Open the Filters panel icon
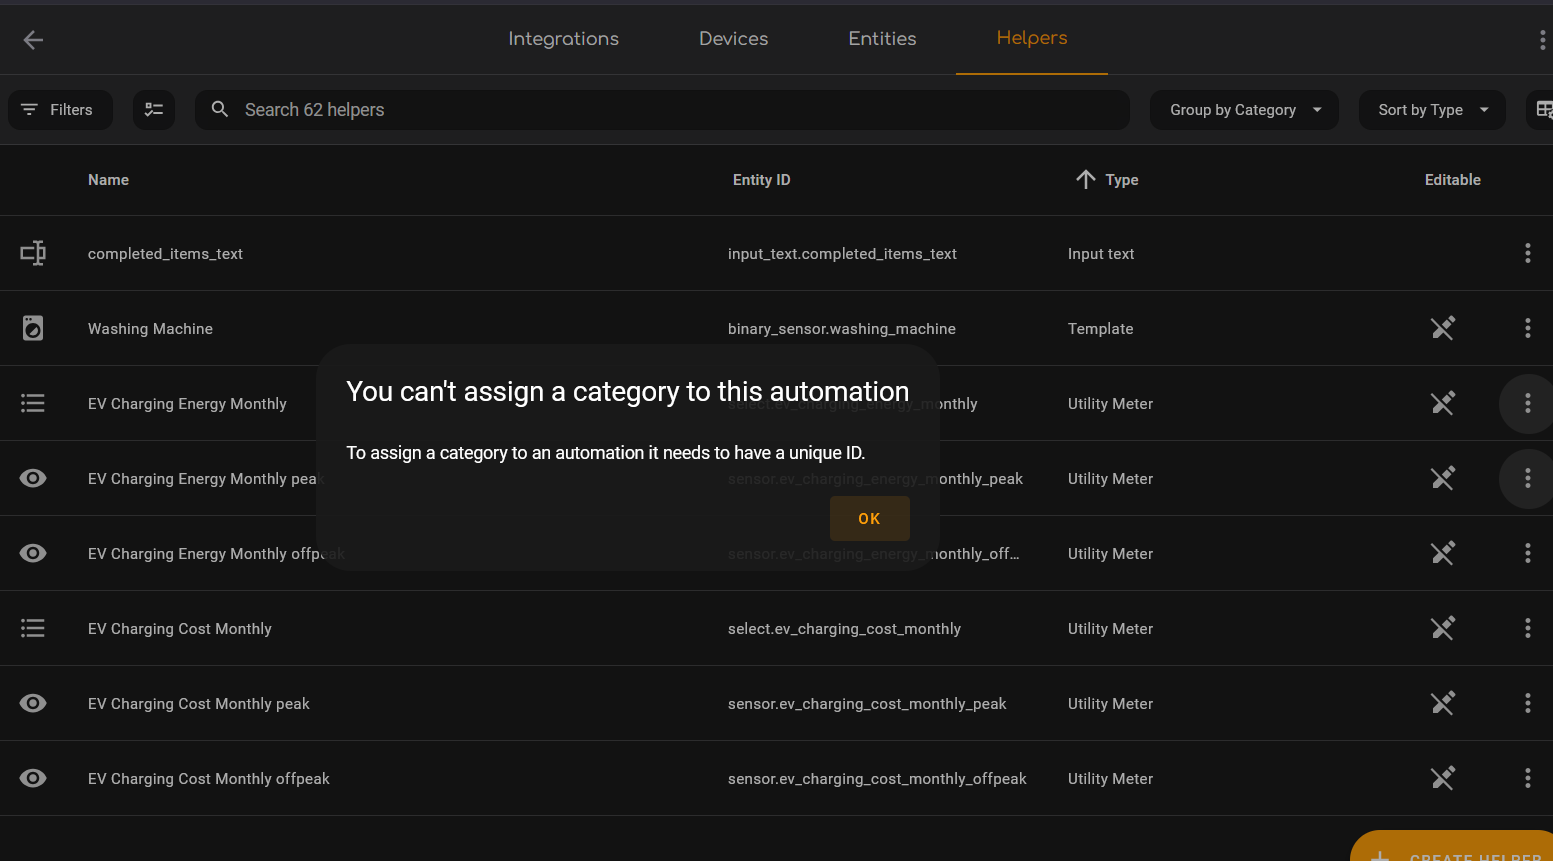Image resolution: width=1553 pixels, height=861 pixels. pyautogui.click(x=59, y=109)
